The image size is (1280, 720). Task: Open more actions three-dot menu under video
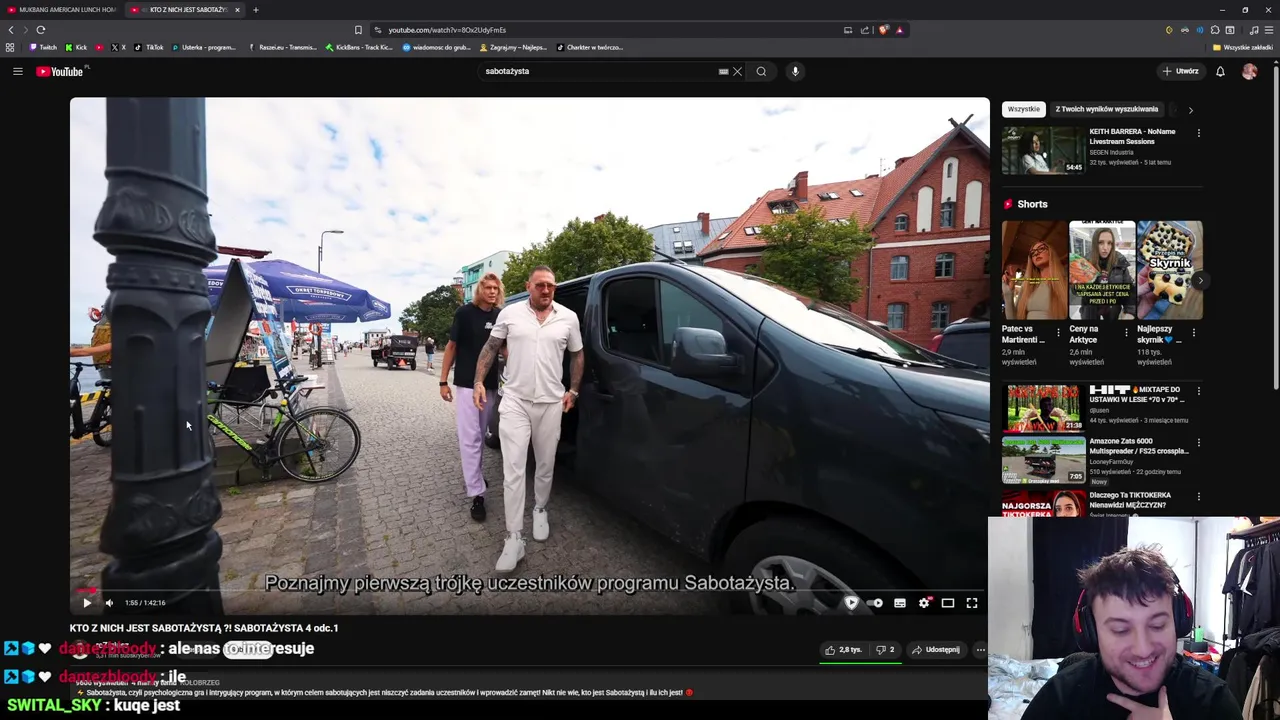(x=980, y=650)
